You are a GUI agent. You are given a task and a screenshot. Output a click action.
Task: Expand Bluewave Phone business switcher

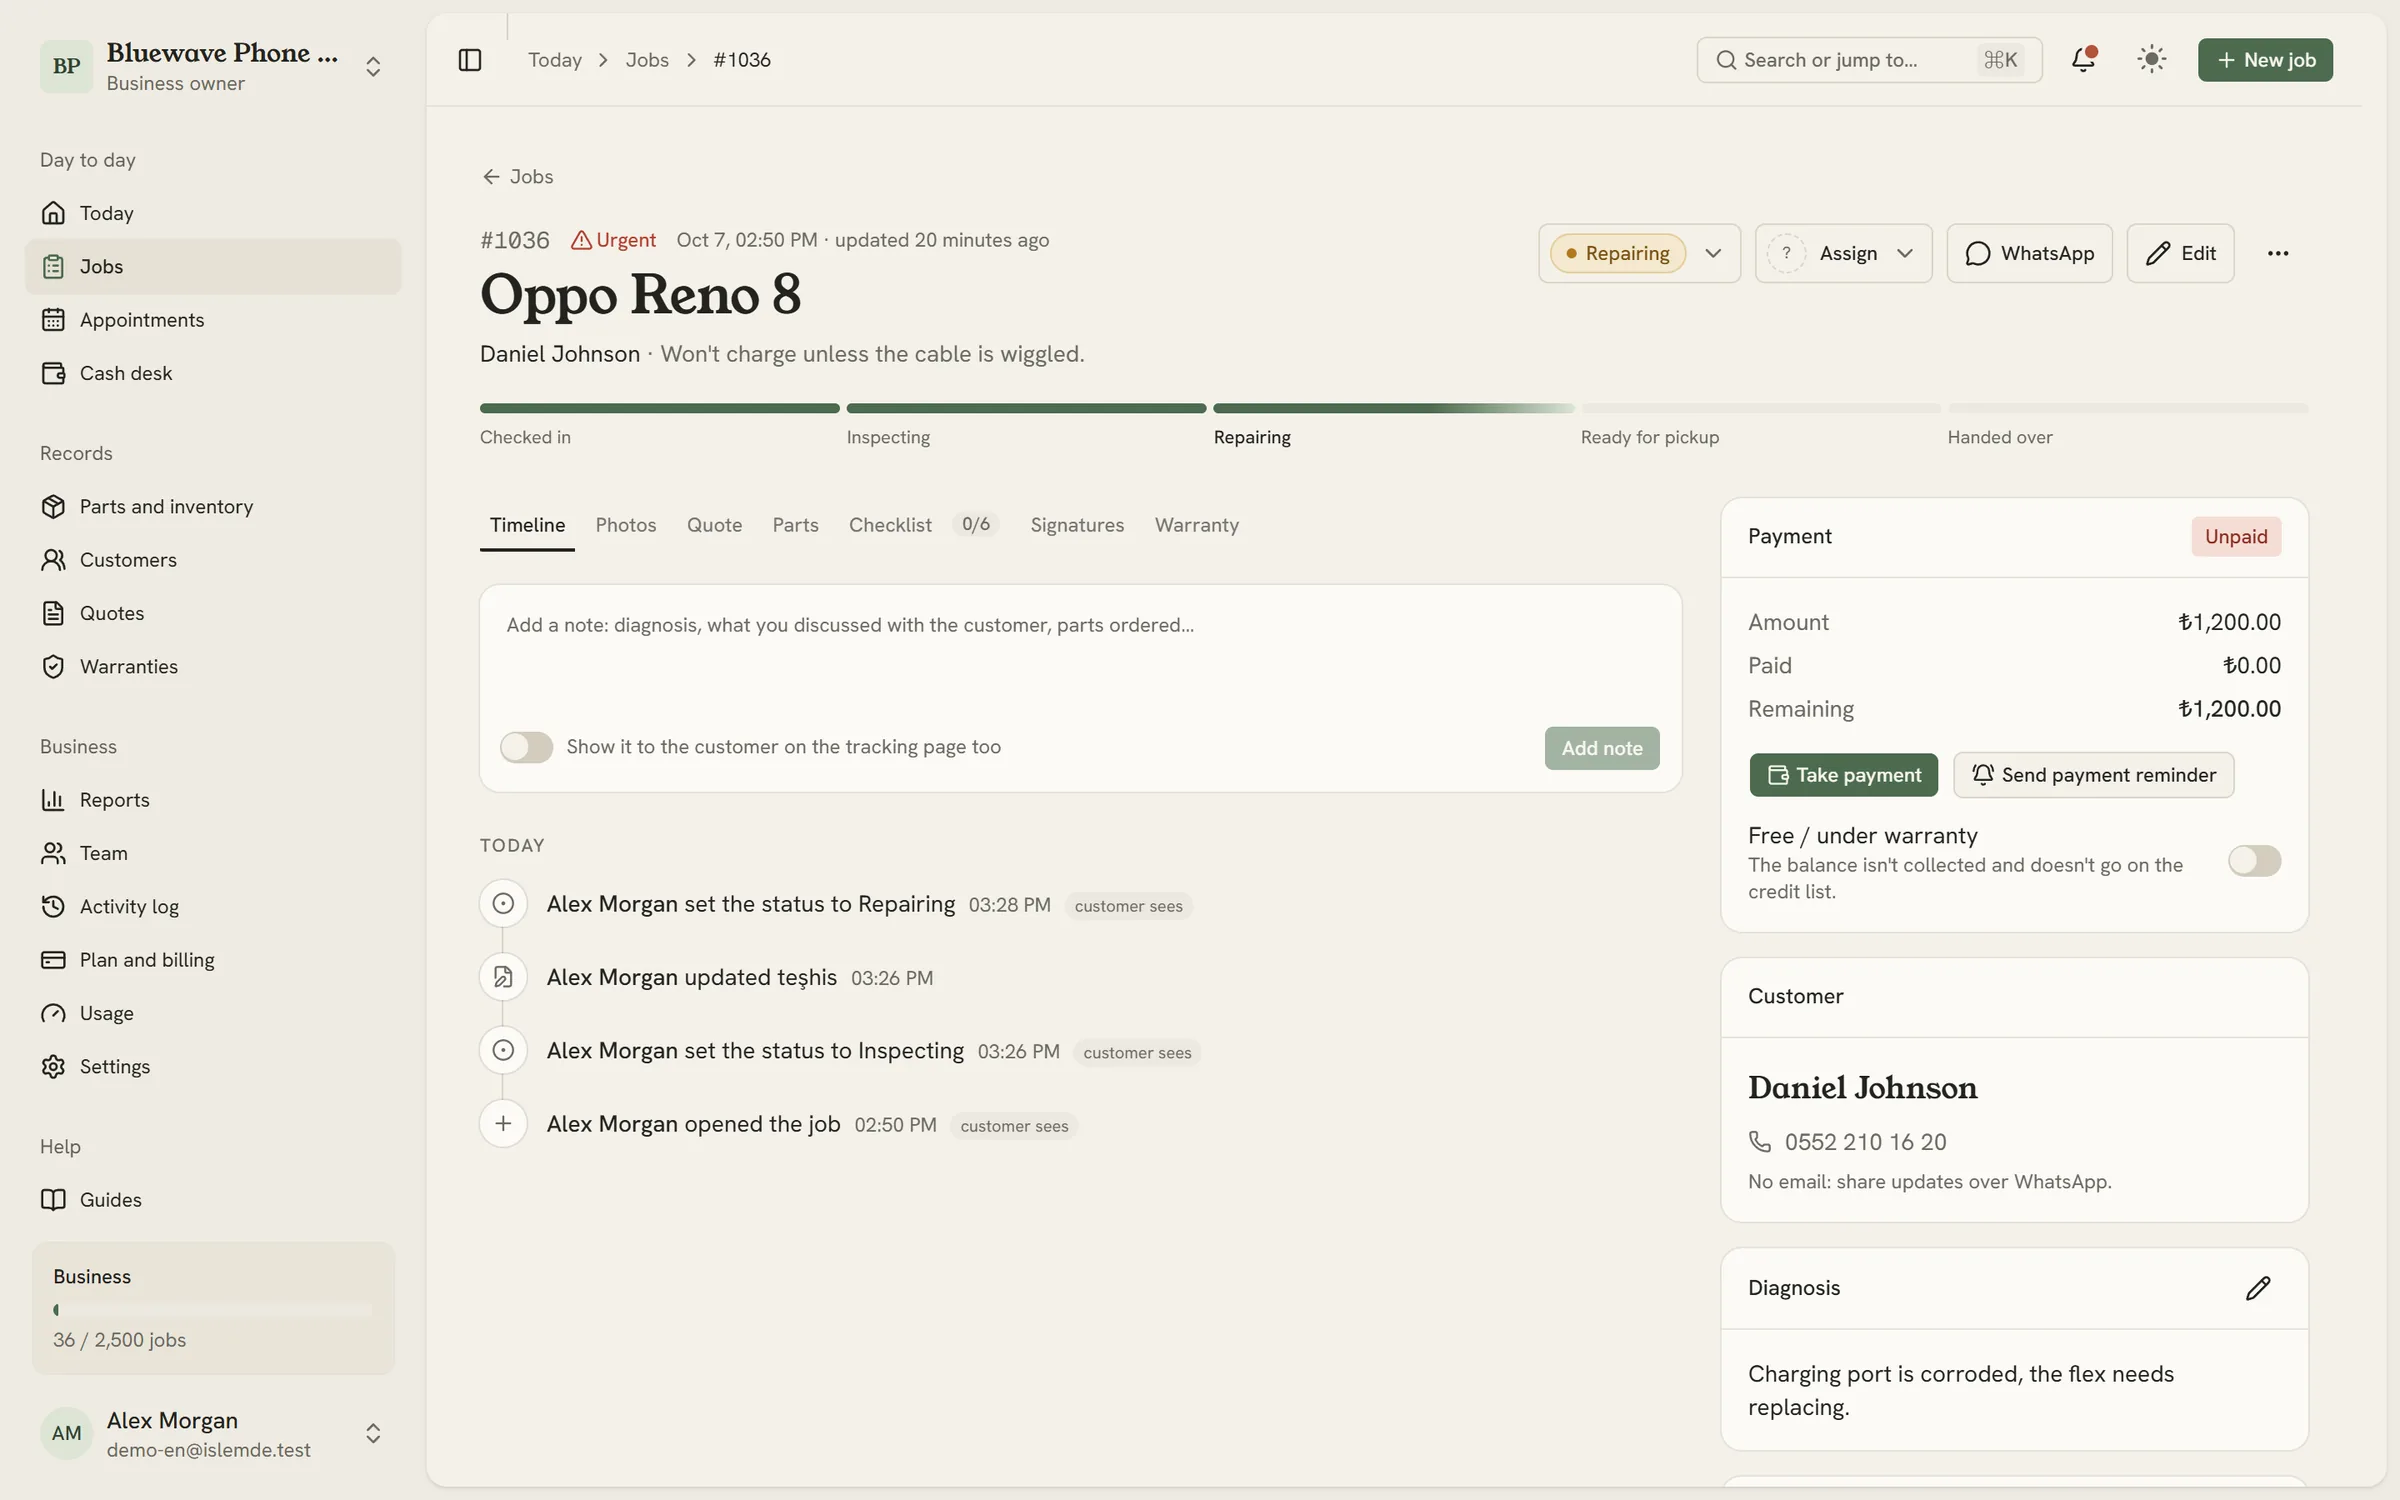pos(213,66)
